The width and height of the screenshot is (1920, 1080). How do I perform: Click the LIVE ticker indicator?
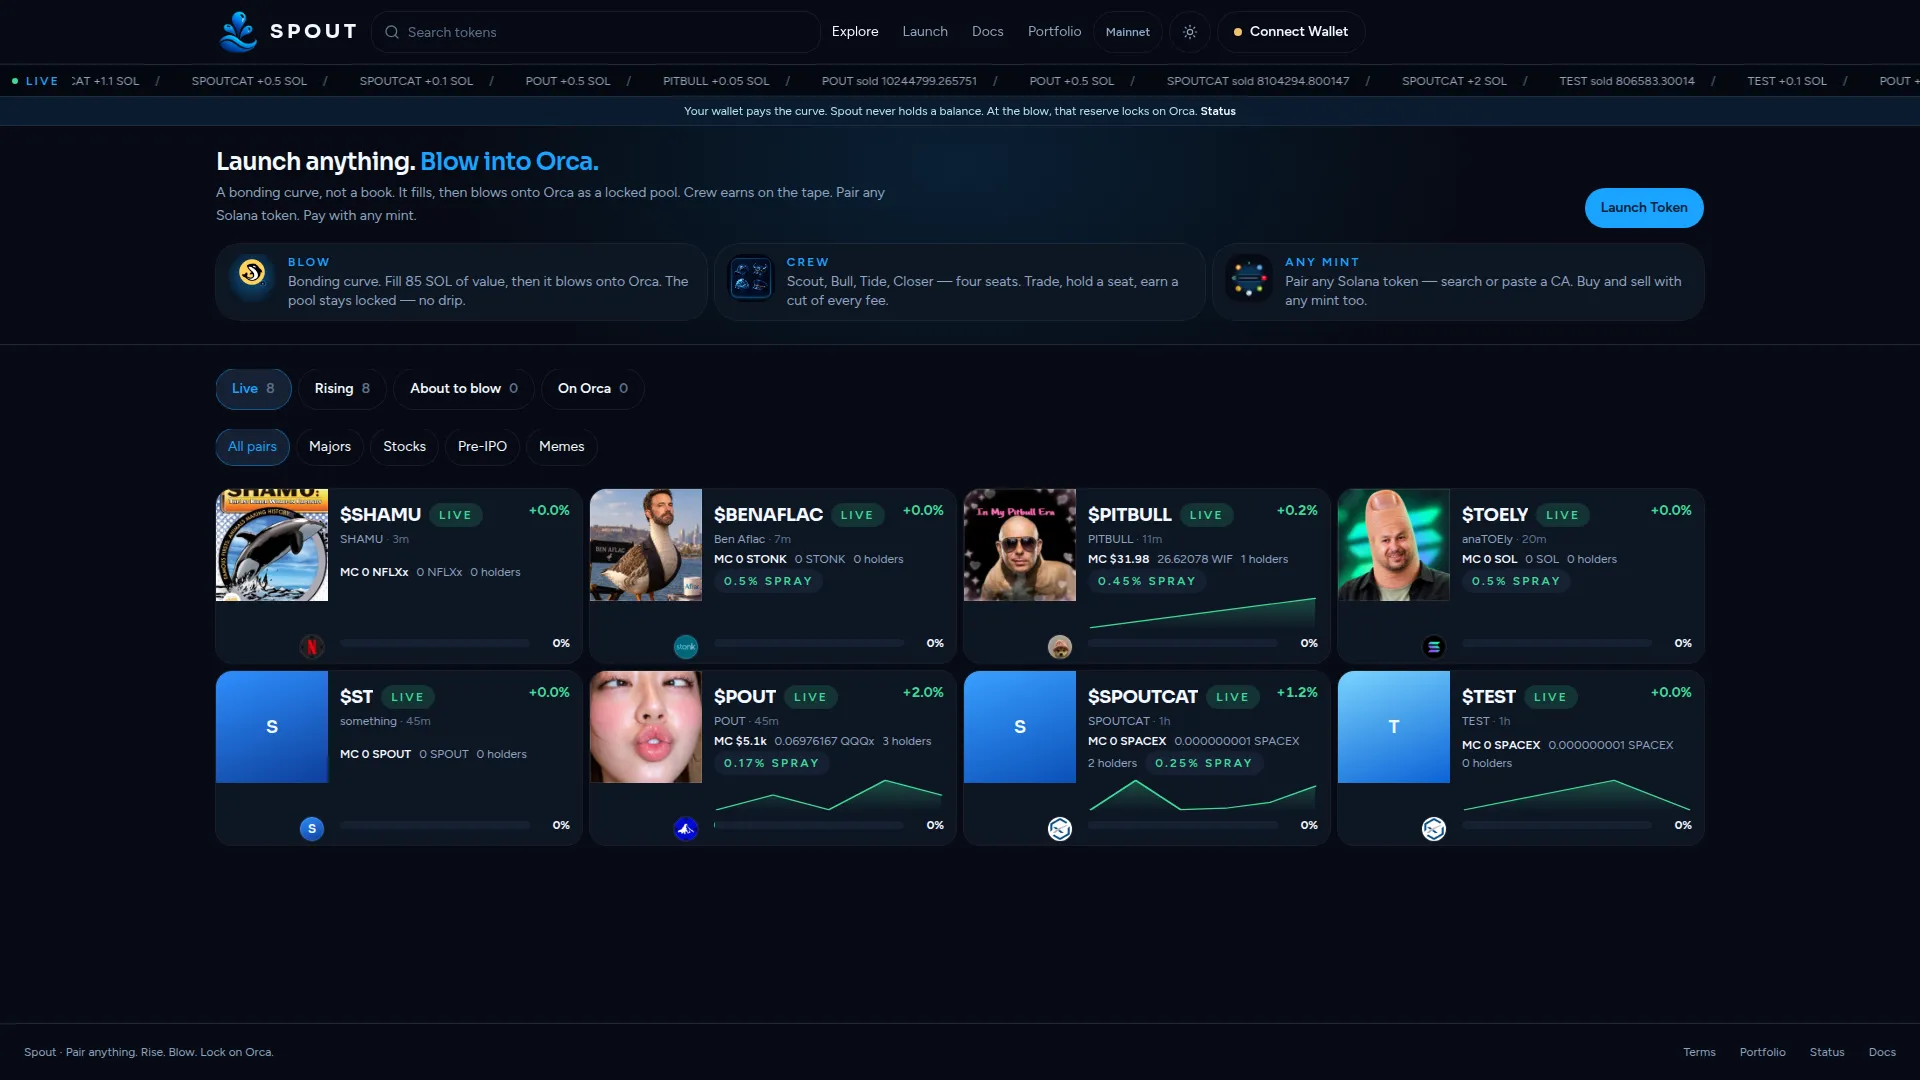click(35, 81)
